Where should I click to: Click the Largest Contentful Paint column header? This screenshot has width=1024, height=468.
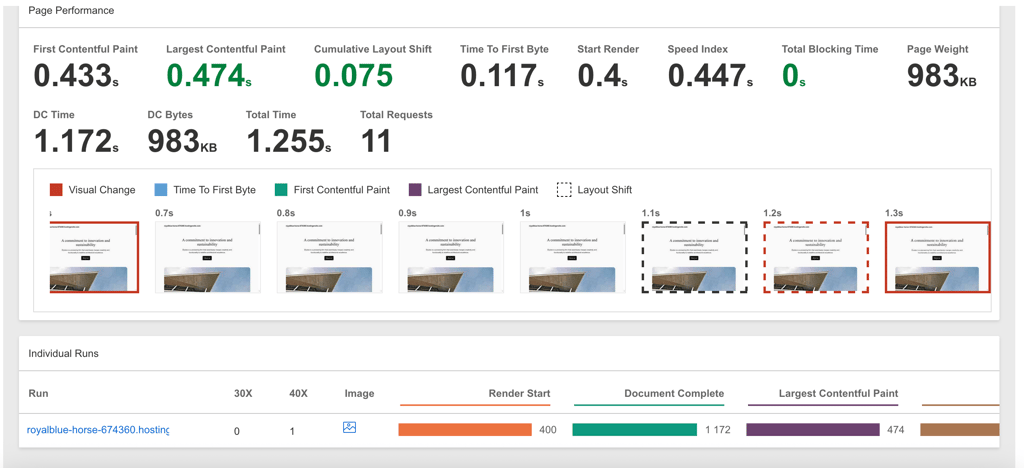pyautogui.click(x=838, y=394)
